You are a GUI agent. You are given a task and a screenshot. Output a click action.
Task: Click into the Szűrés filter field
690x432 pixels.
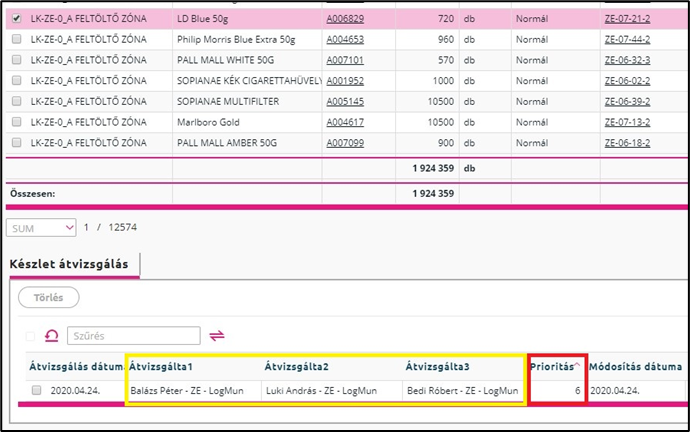134,336
